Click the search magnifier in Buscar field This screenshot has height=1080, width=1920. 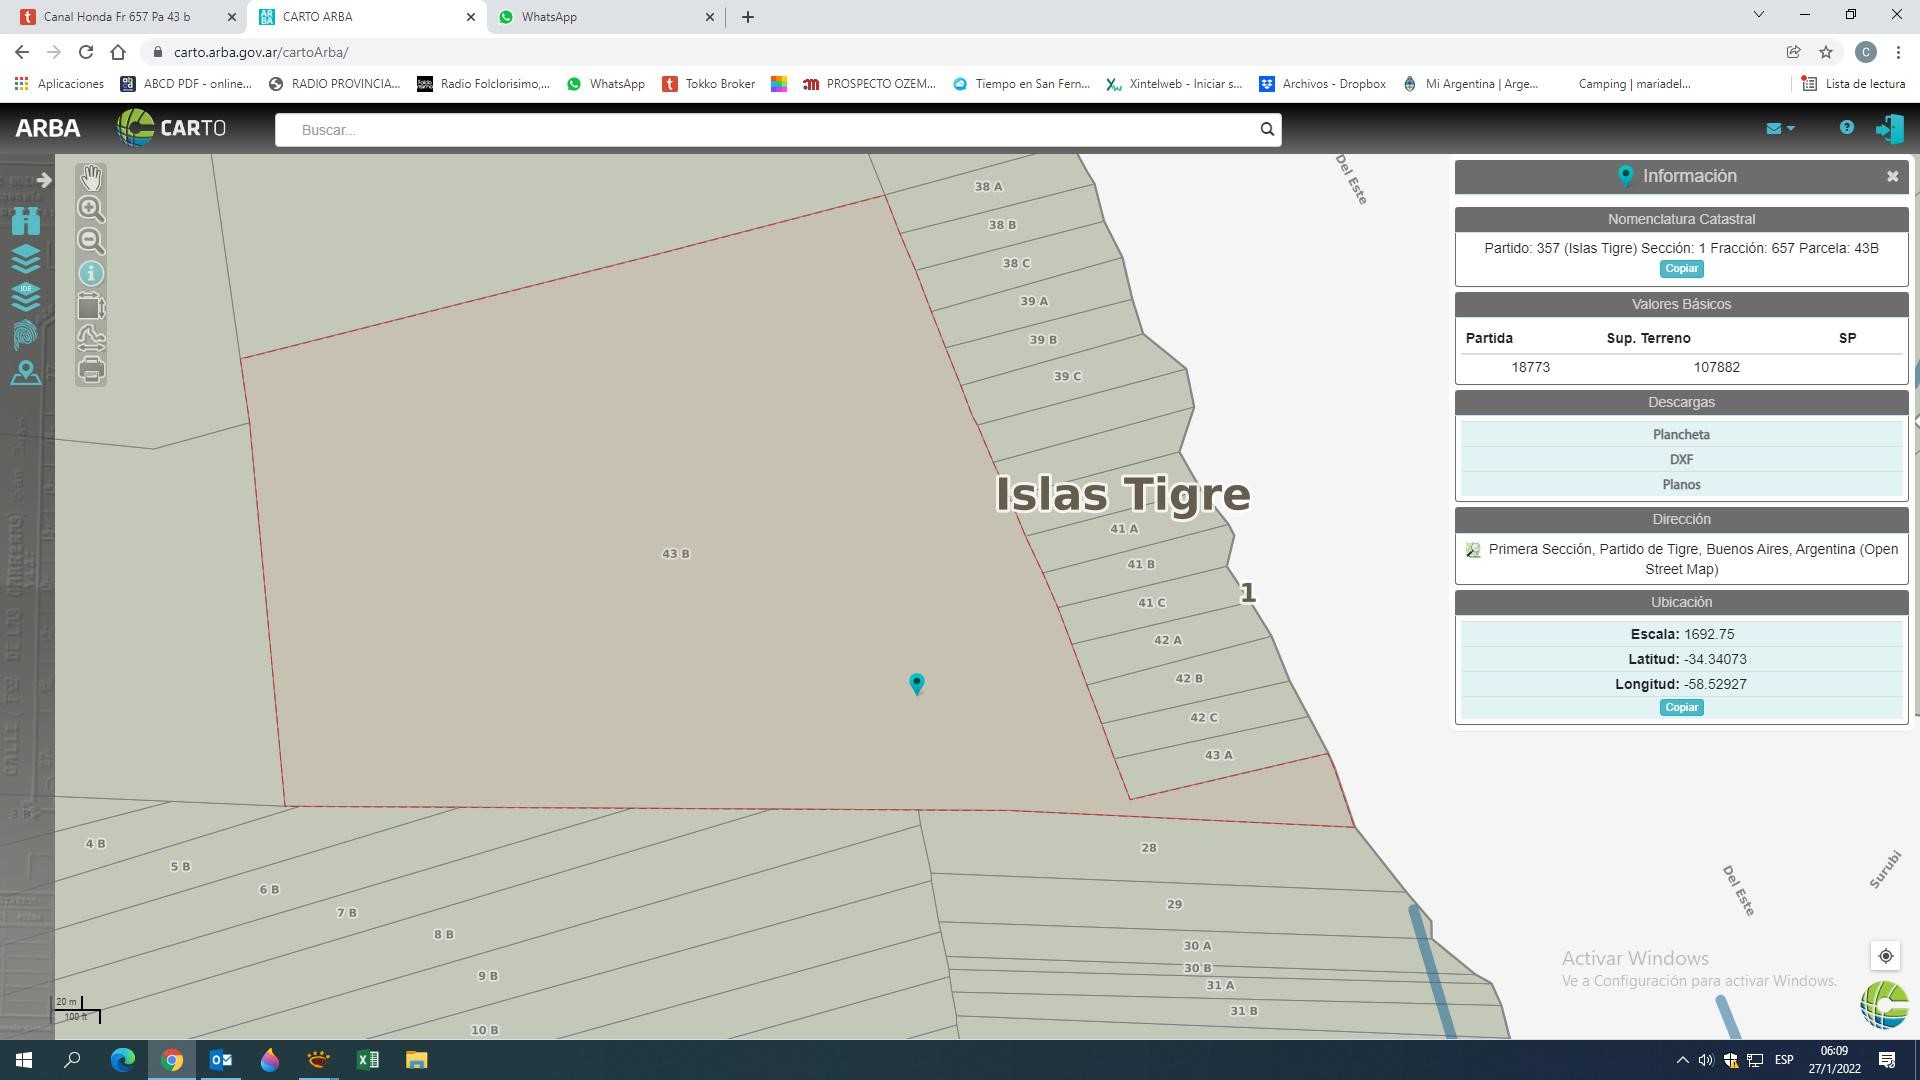coord(1267,129)
